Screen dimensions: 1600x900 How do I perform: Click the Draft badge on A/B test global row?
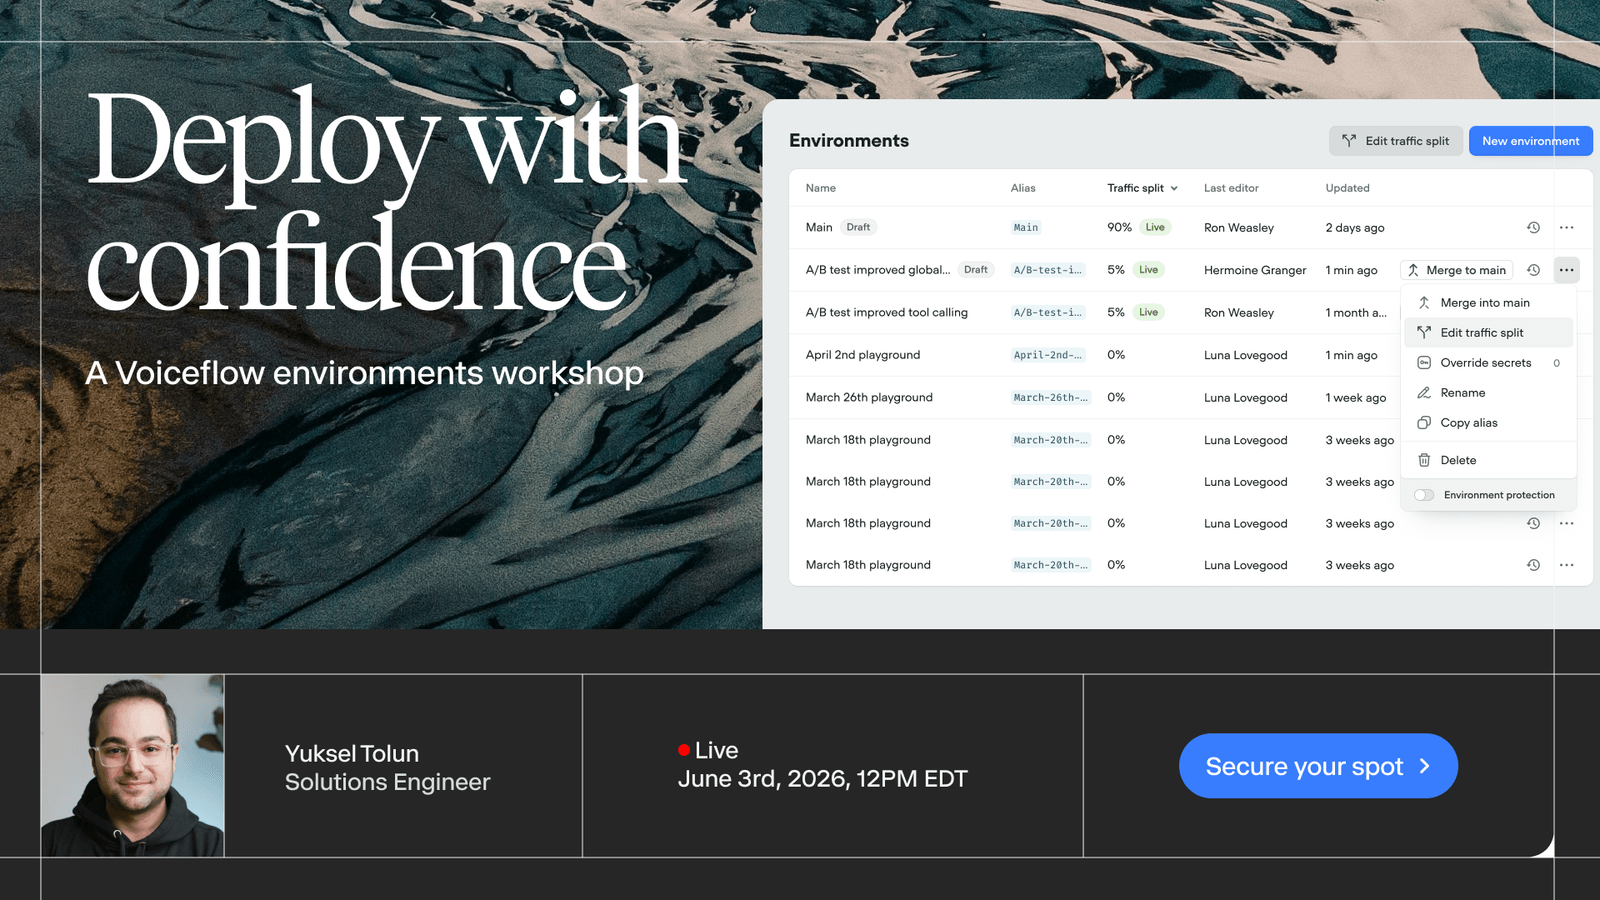click(x=976, y=270)
